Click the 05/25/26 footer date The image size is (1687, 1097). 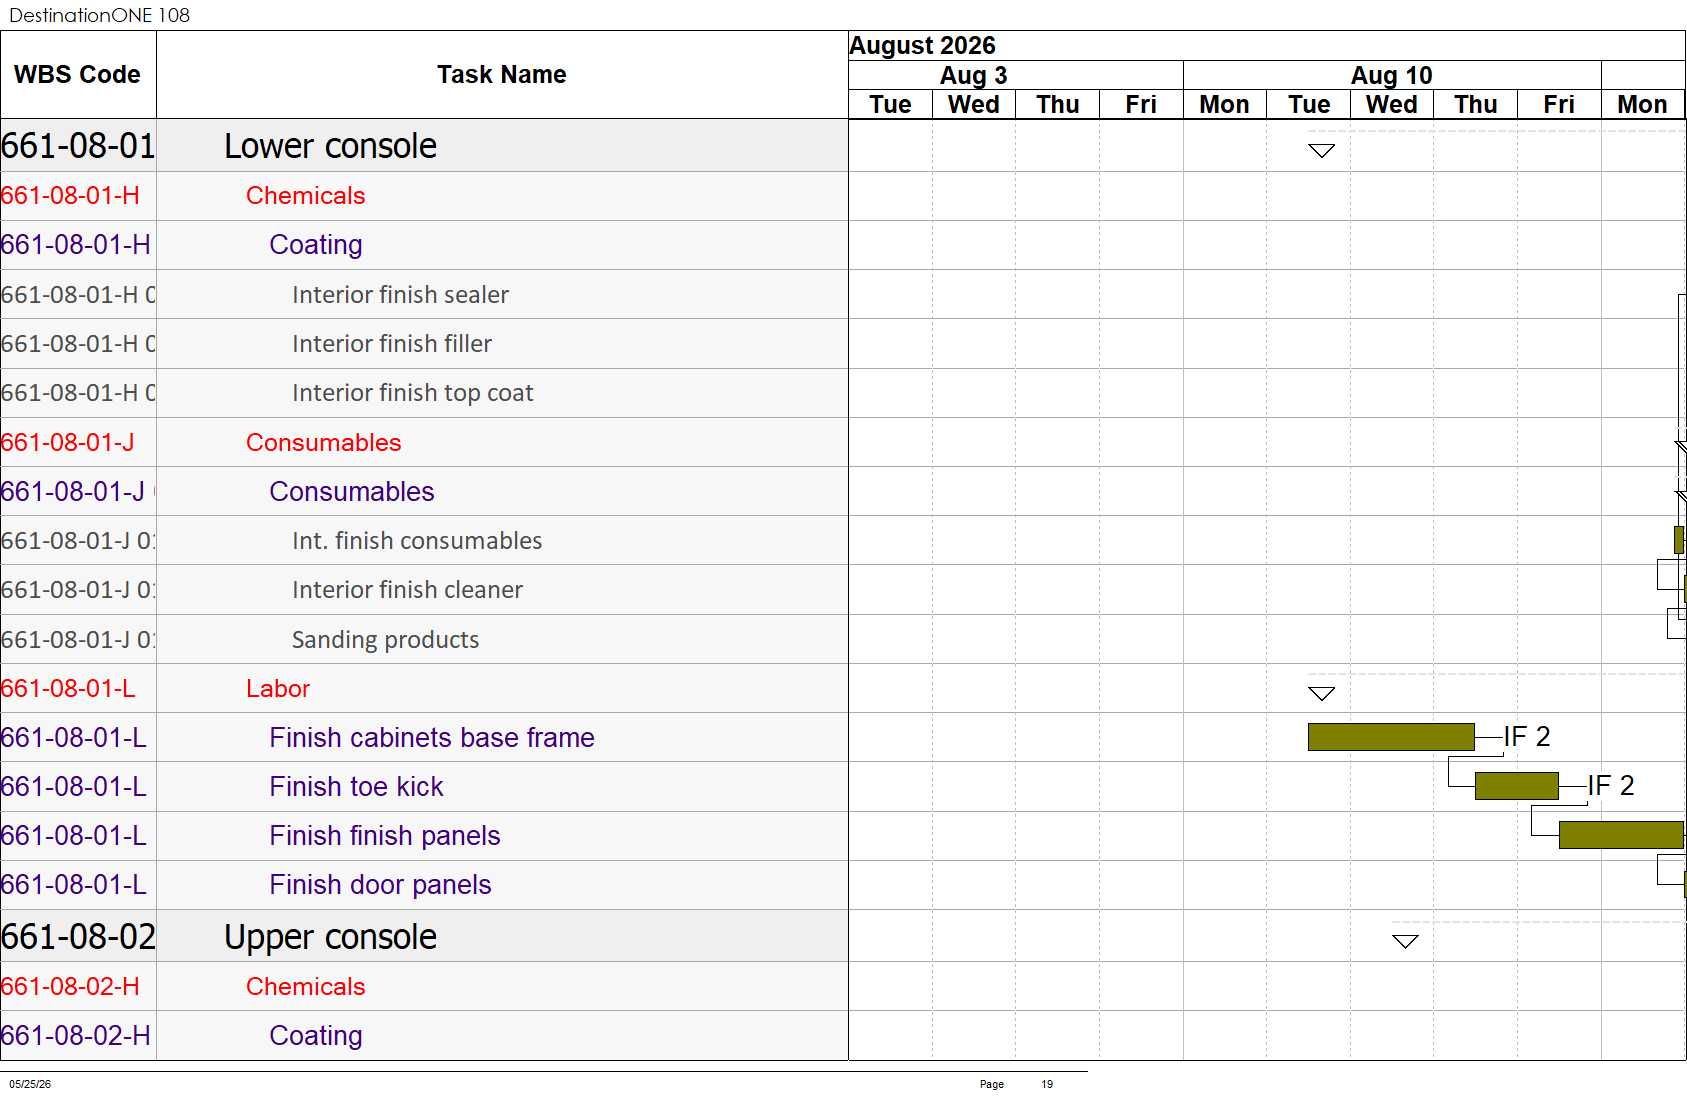tap(30, 1084)
